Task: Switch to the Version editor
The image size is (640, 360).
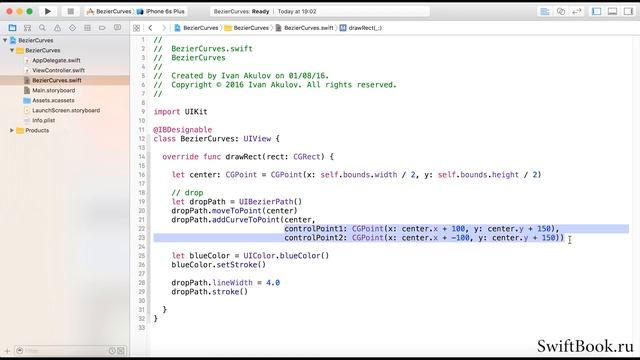Action: coord(577,11)
